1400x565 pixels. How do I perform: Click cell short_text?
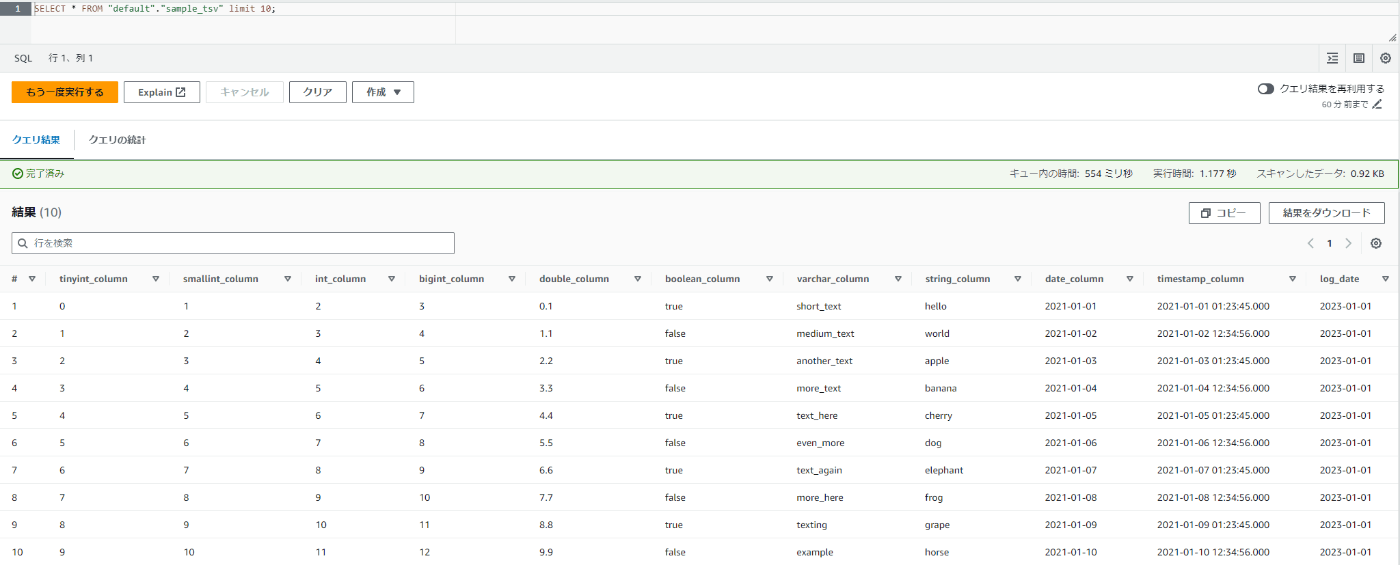pos(819,306)
